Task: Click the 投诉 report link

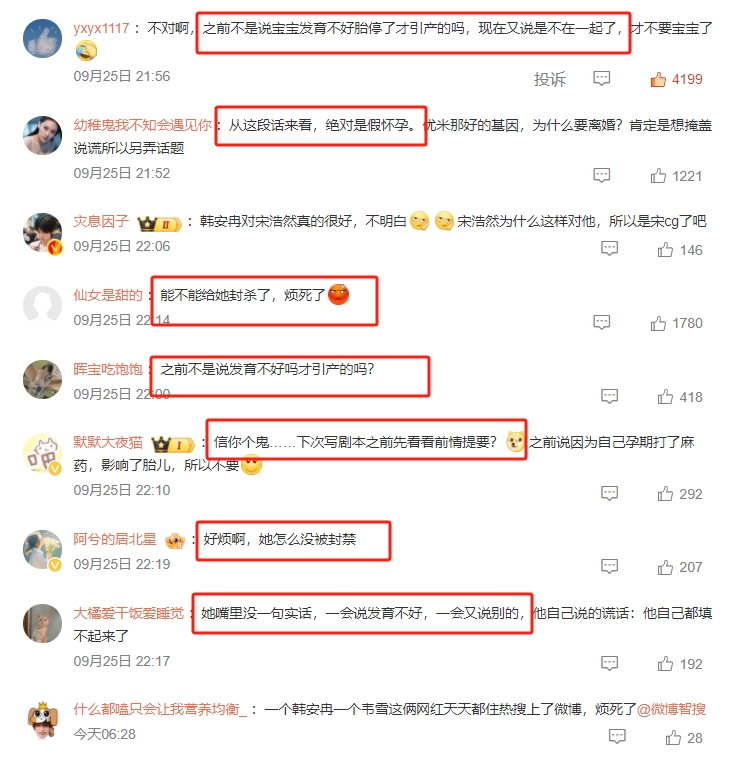Action: click(x=549, y=79)
